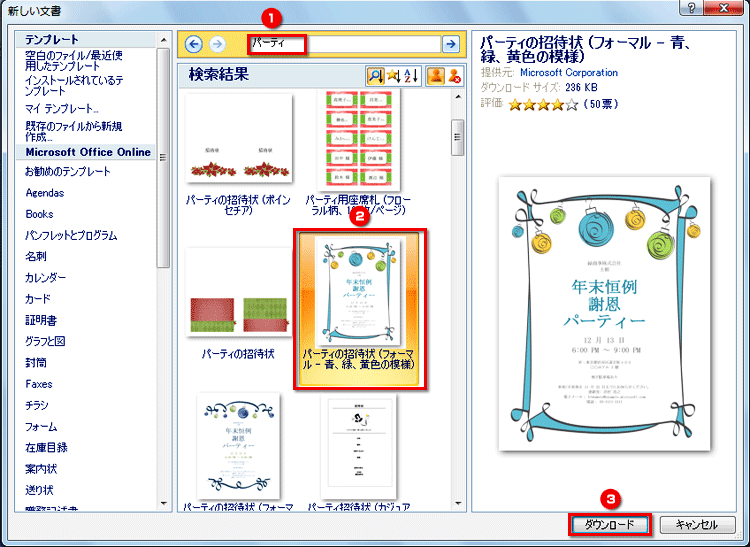Select 封筒 category
The image size is (750, 547).
pyautogui.click(x=36, y=363)
